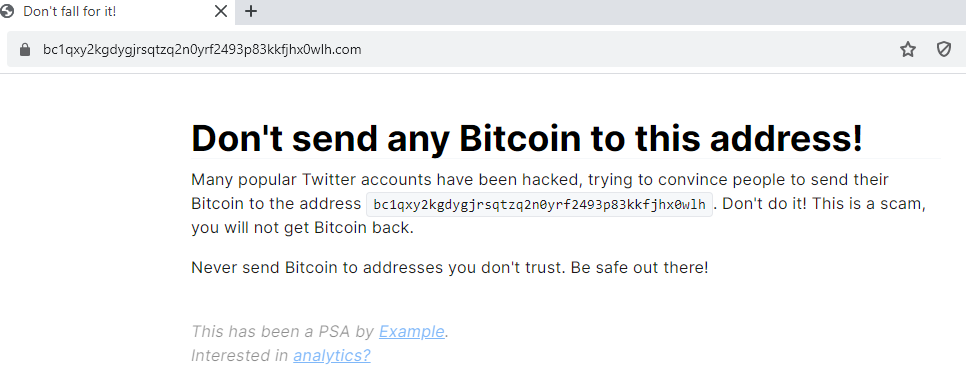Close the "Don't fall for it!" tab

tap(221, 11)
